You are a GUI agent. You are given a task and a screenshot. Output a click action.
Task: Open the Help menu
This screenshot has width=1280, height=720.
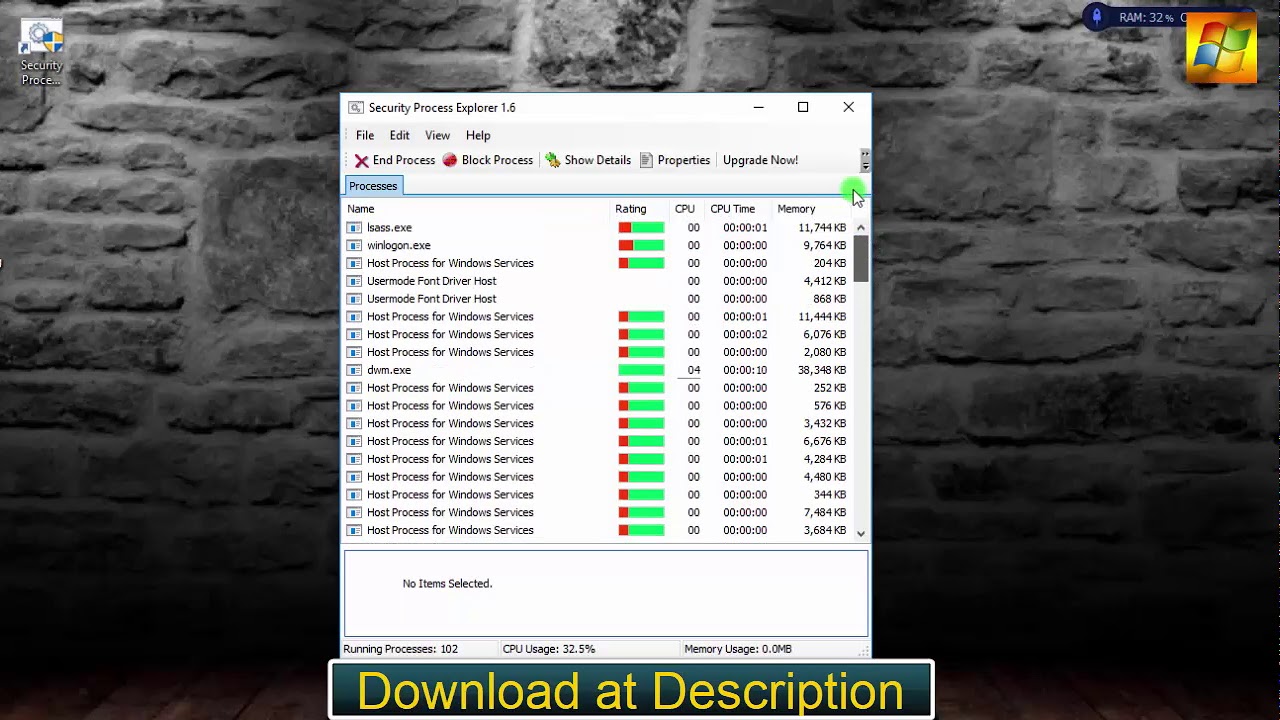(x=478, y=135)
